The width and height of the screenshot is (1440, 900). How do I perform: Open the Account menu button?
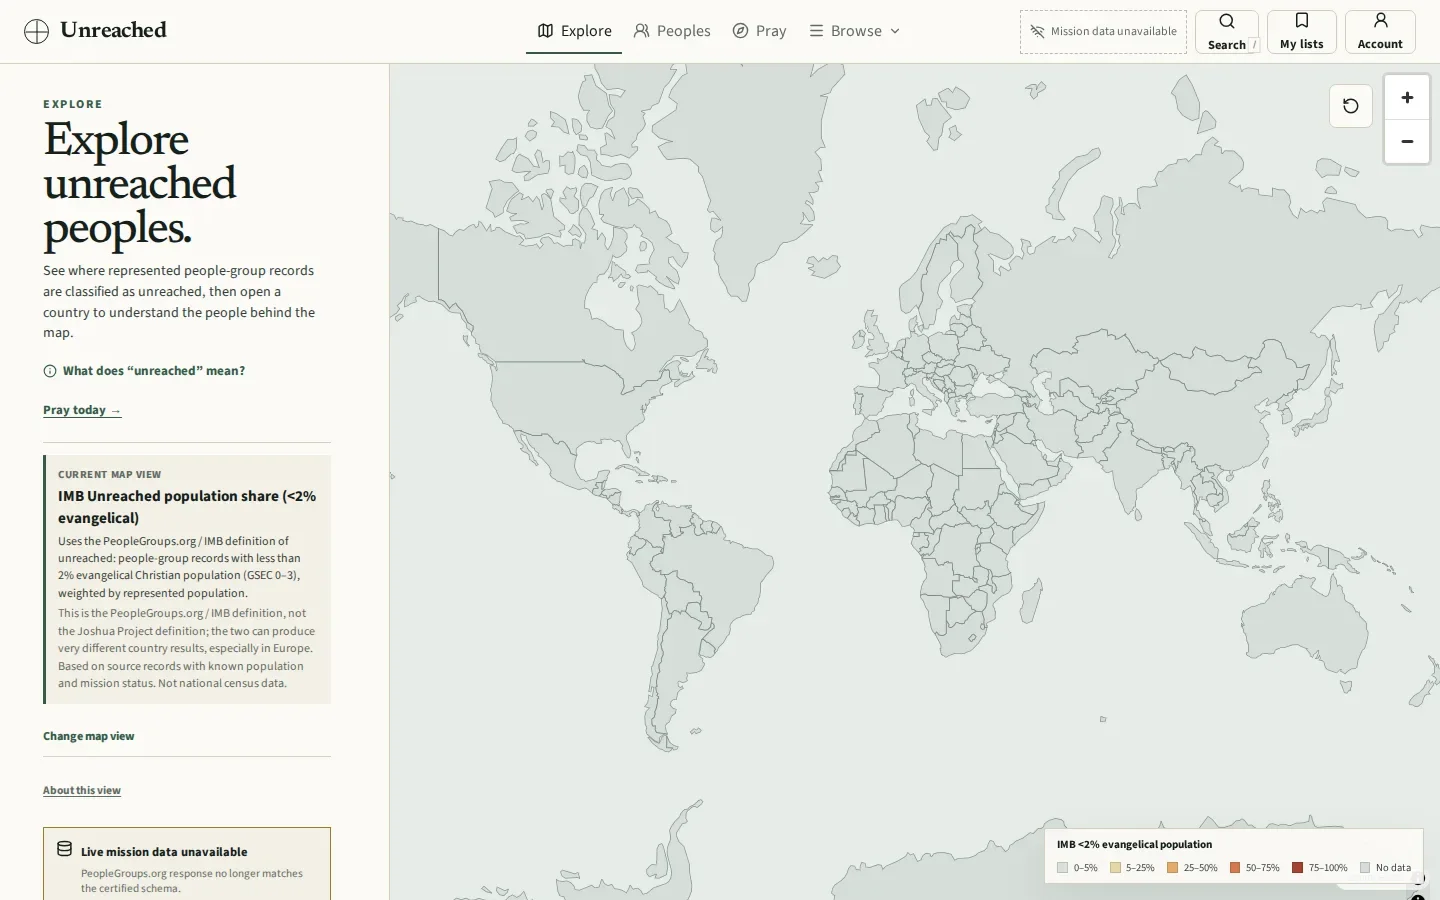[x=1380, y=32]
